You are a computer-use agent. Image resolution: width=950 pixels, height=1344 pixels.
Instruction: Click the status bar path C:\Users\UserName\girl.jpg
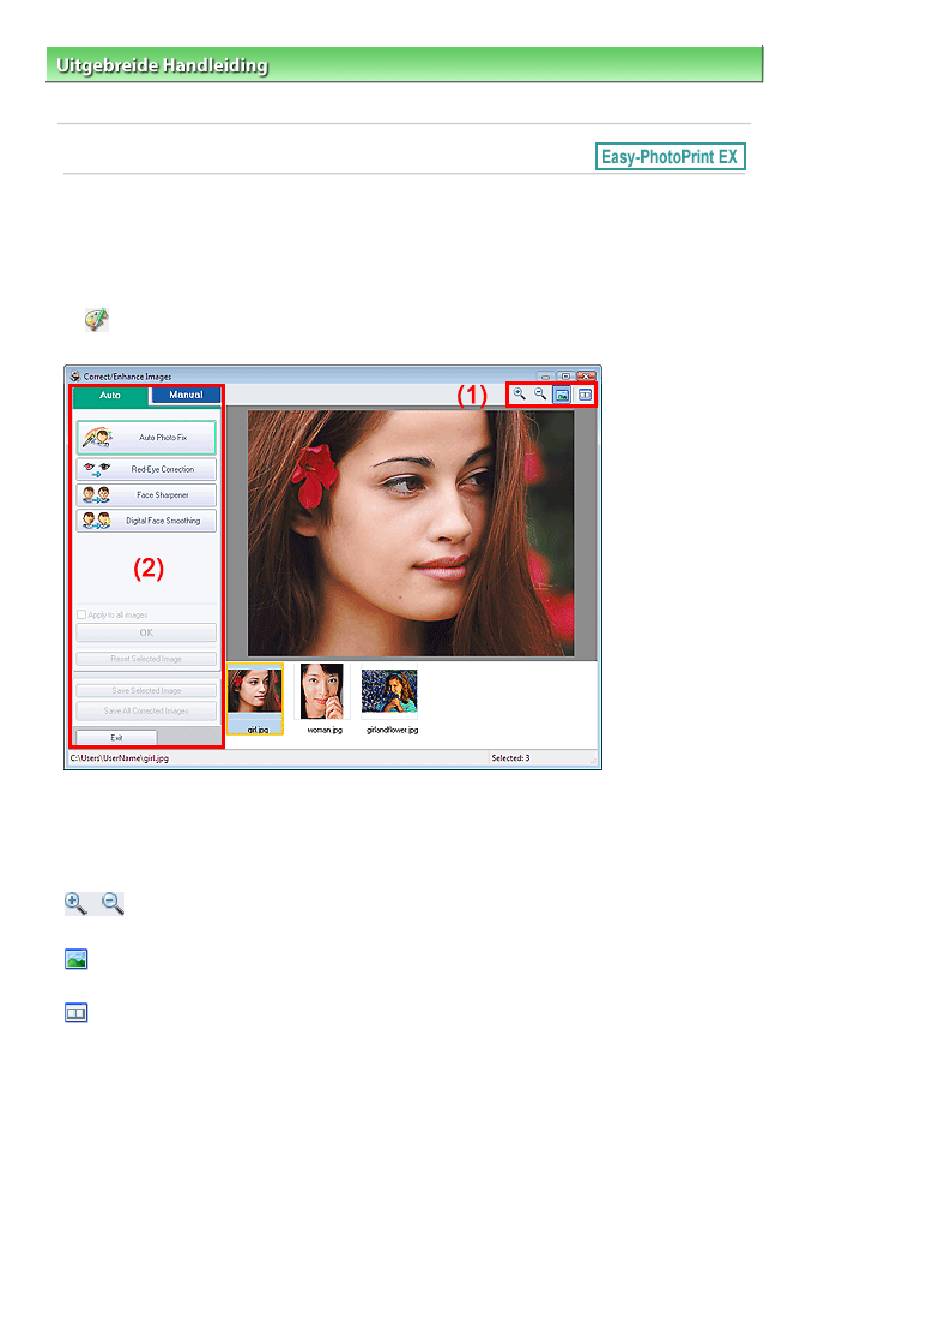[119, 759]
